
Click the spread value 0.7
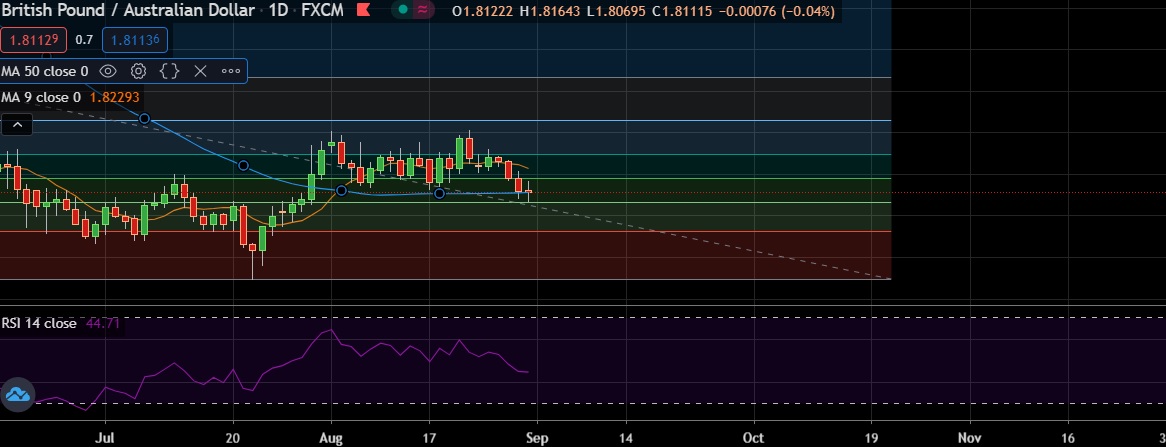click(x=84, y=40)
